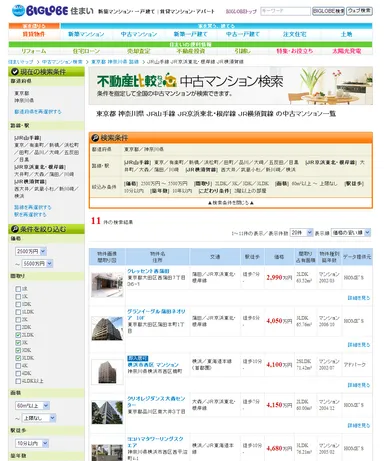The width and height of the screenshot is (384, 461).
Task: Open the 横浜市西区 マンション listing title
Action: click(x=153, y=365)
